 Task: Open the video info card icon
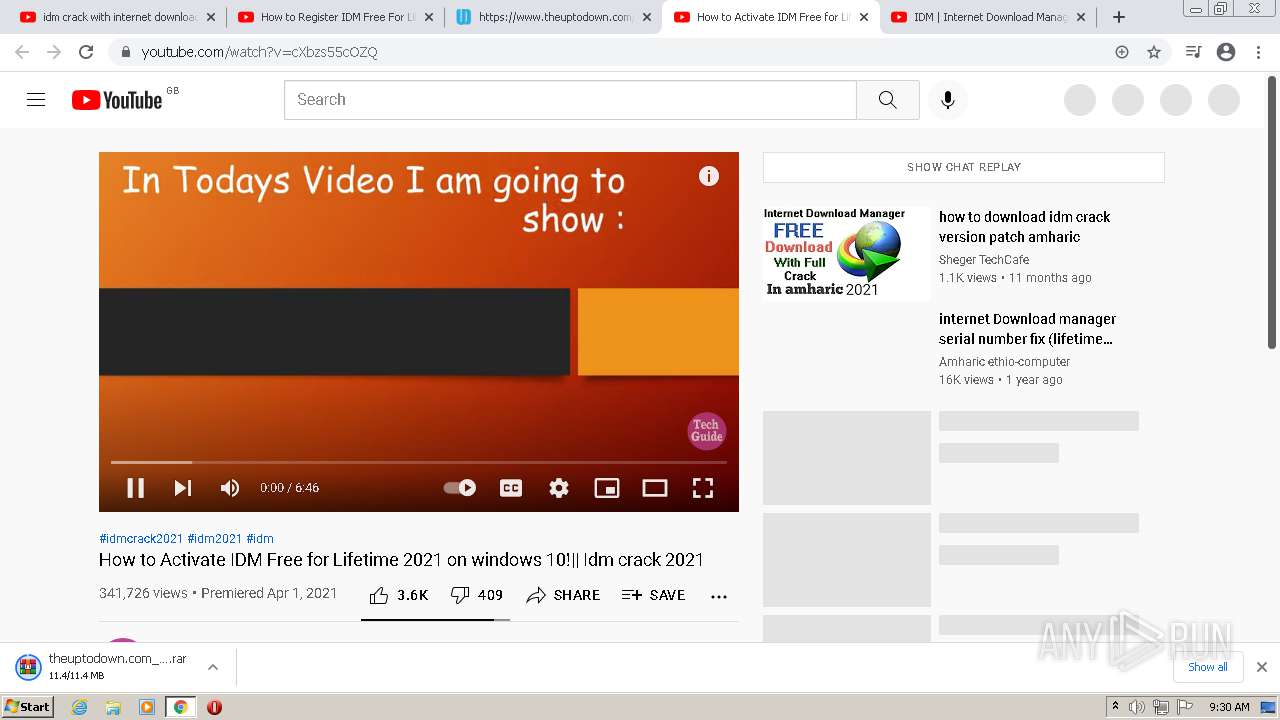(709, 176)
